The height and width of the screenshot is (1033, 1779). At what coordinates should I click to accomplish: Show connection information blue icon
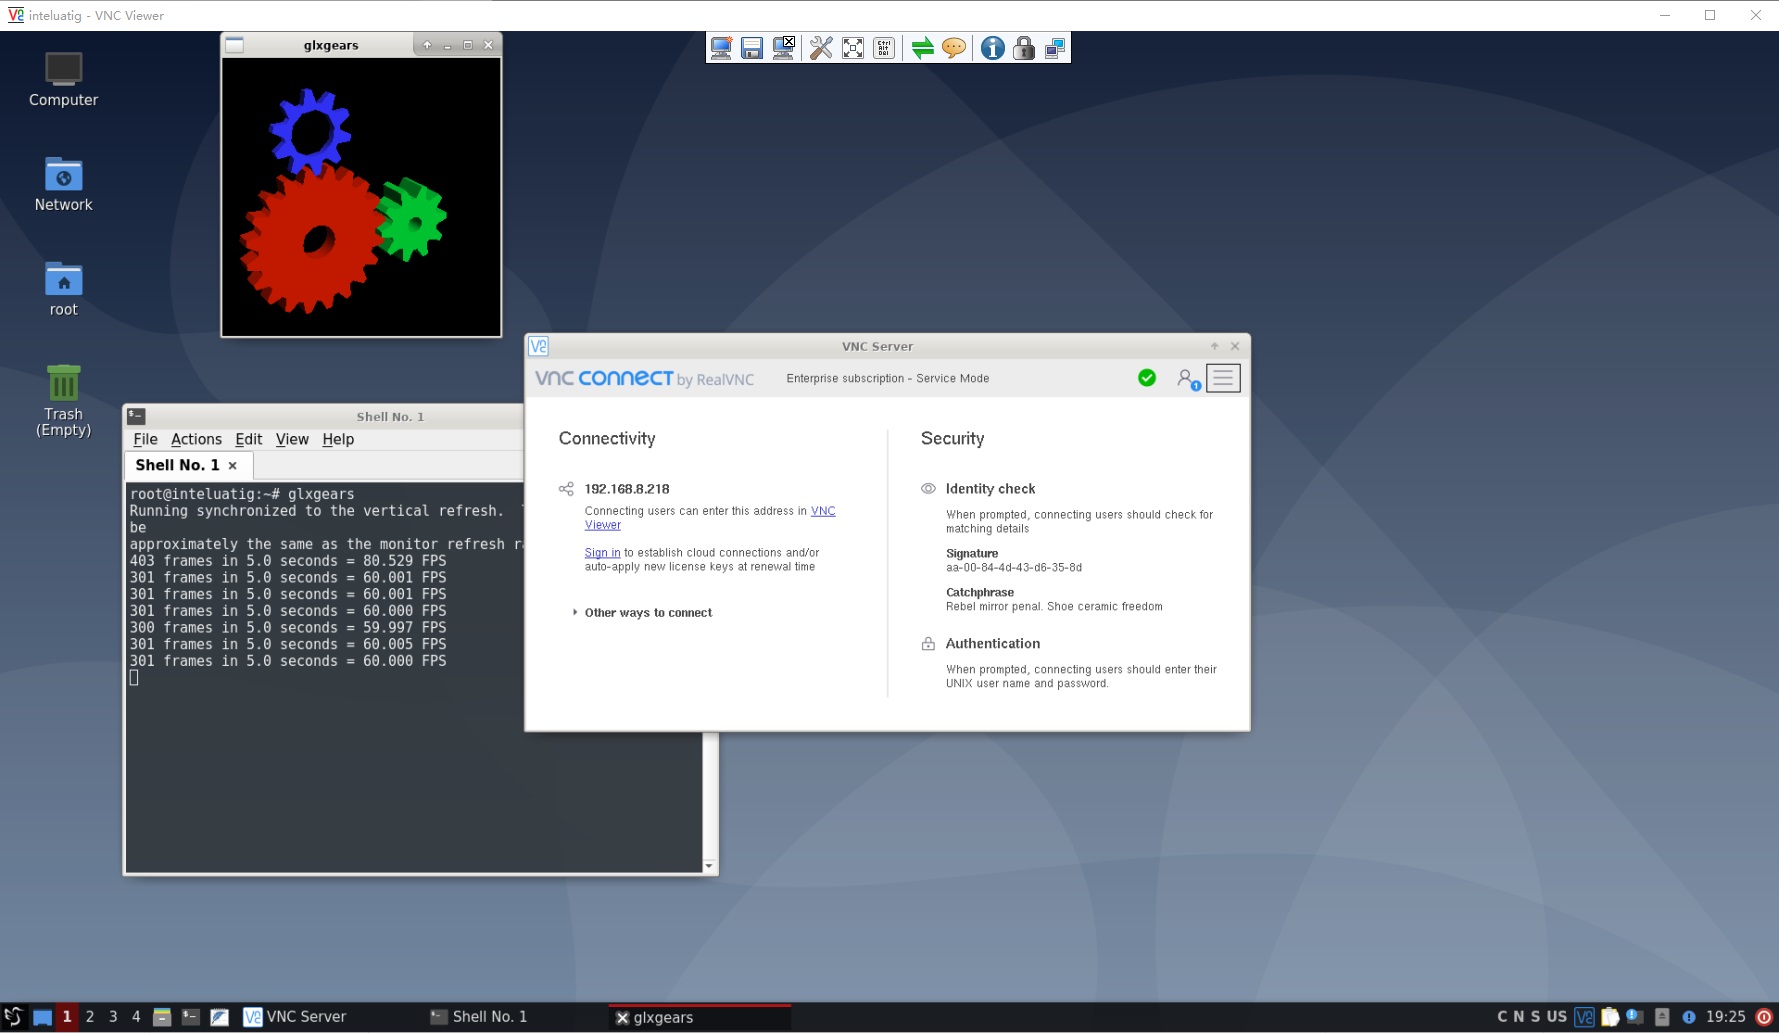[x=992, y=48]
